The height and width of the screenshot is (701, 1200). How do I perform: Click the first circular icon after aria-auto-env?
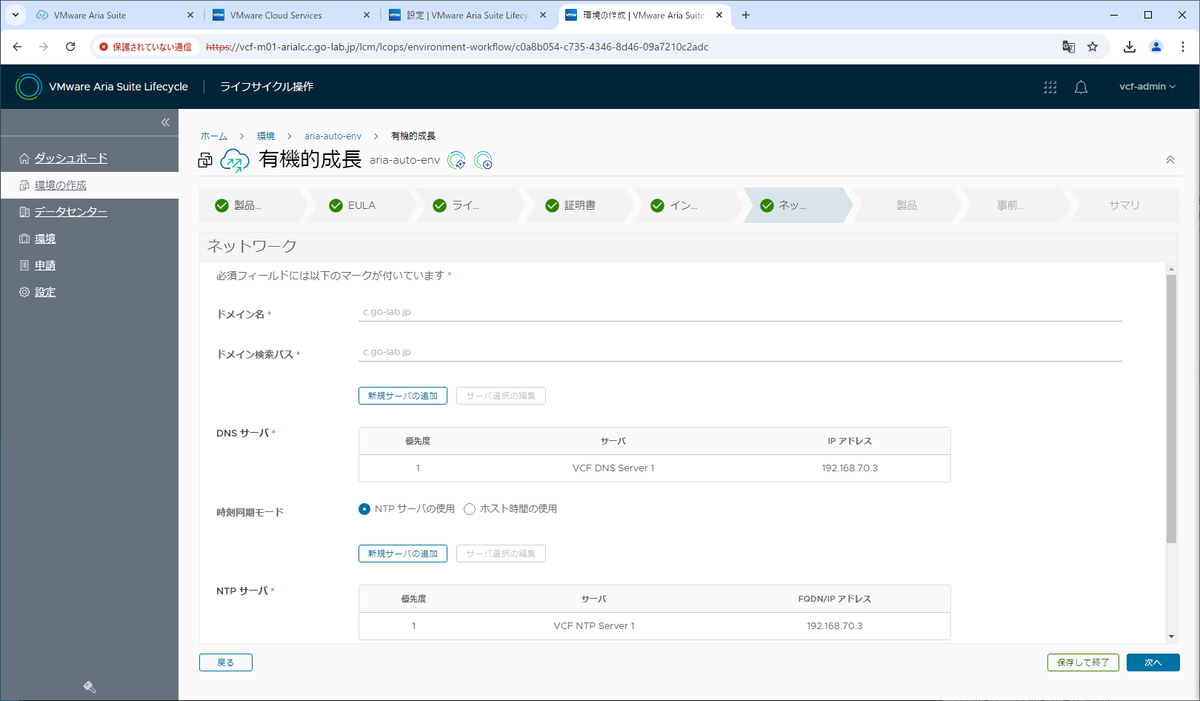pos(457,160)
